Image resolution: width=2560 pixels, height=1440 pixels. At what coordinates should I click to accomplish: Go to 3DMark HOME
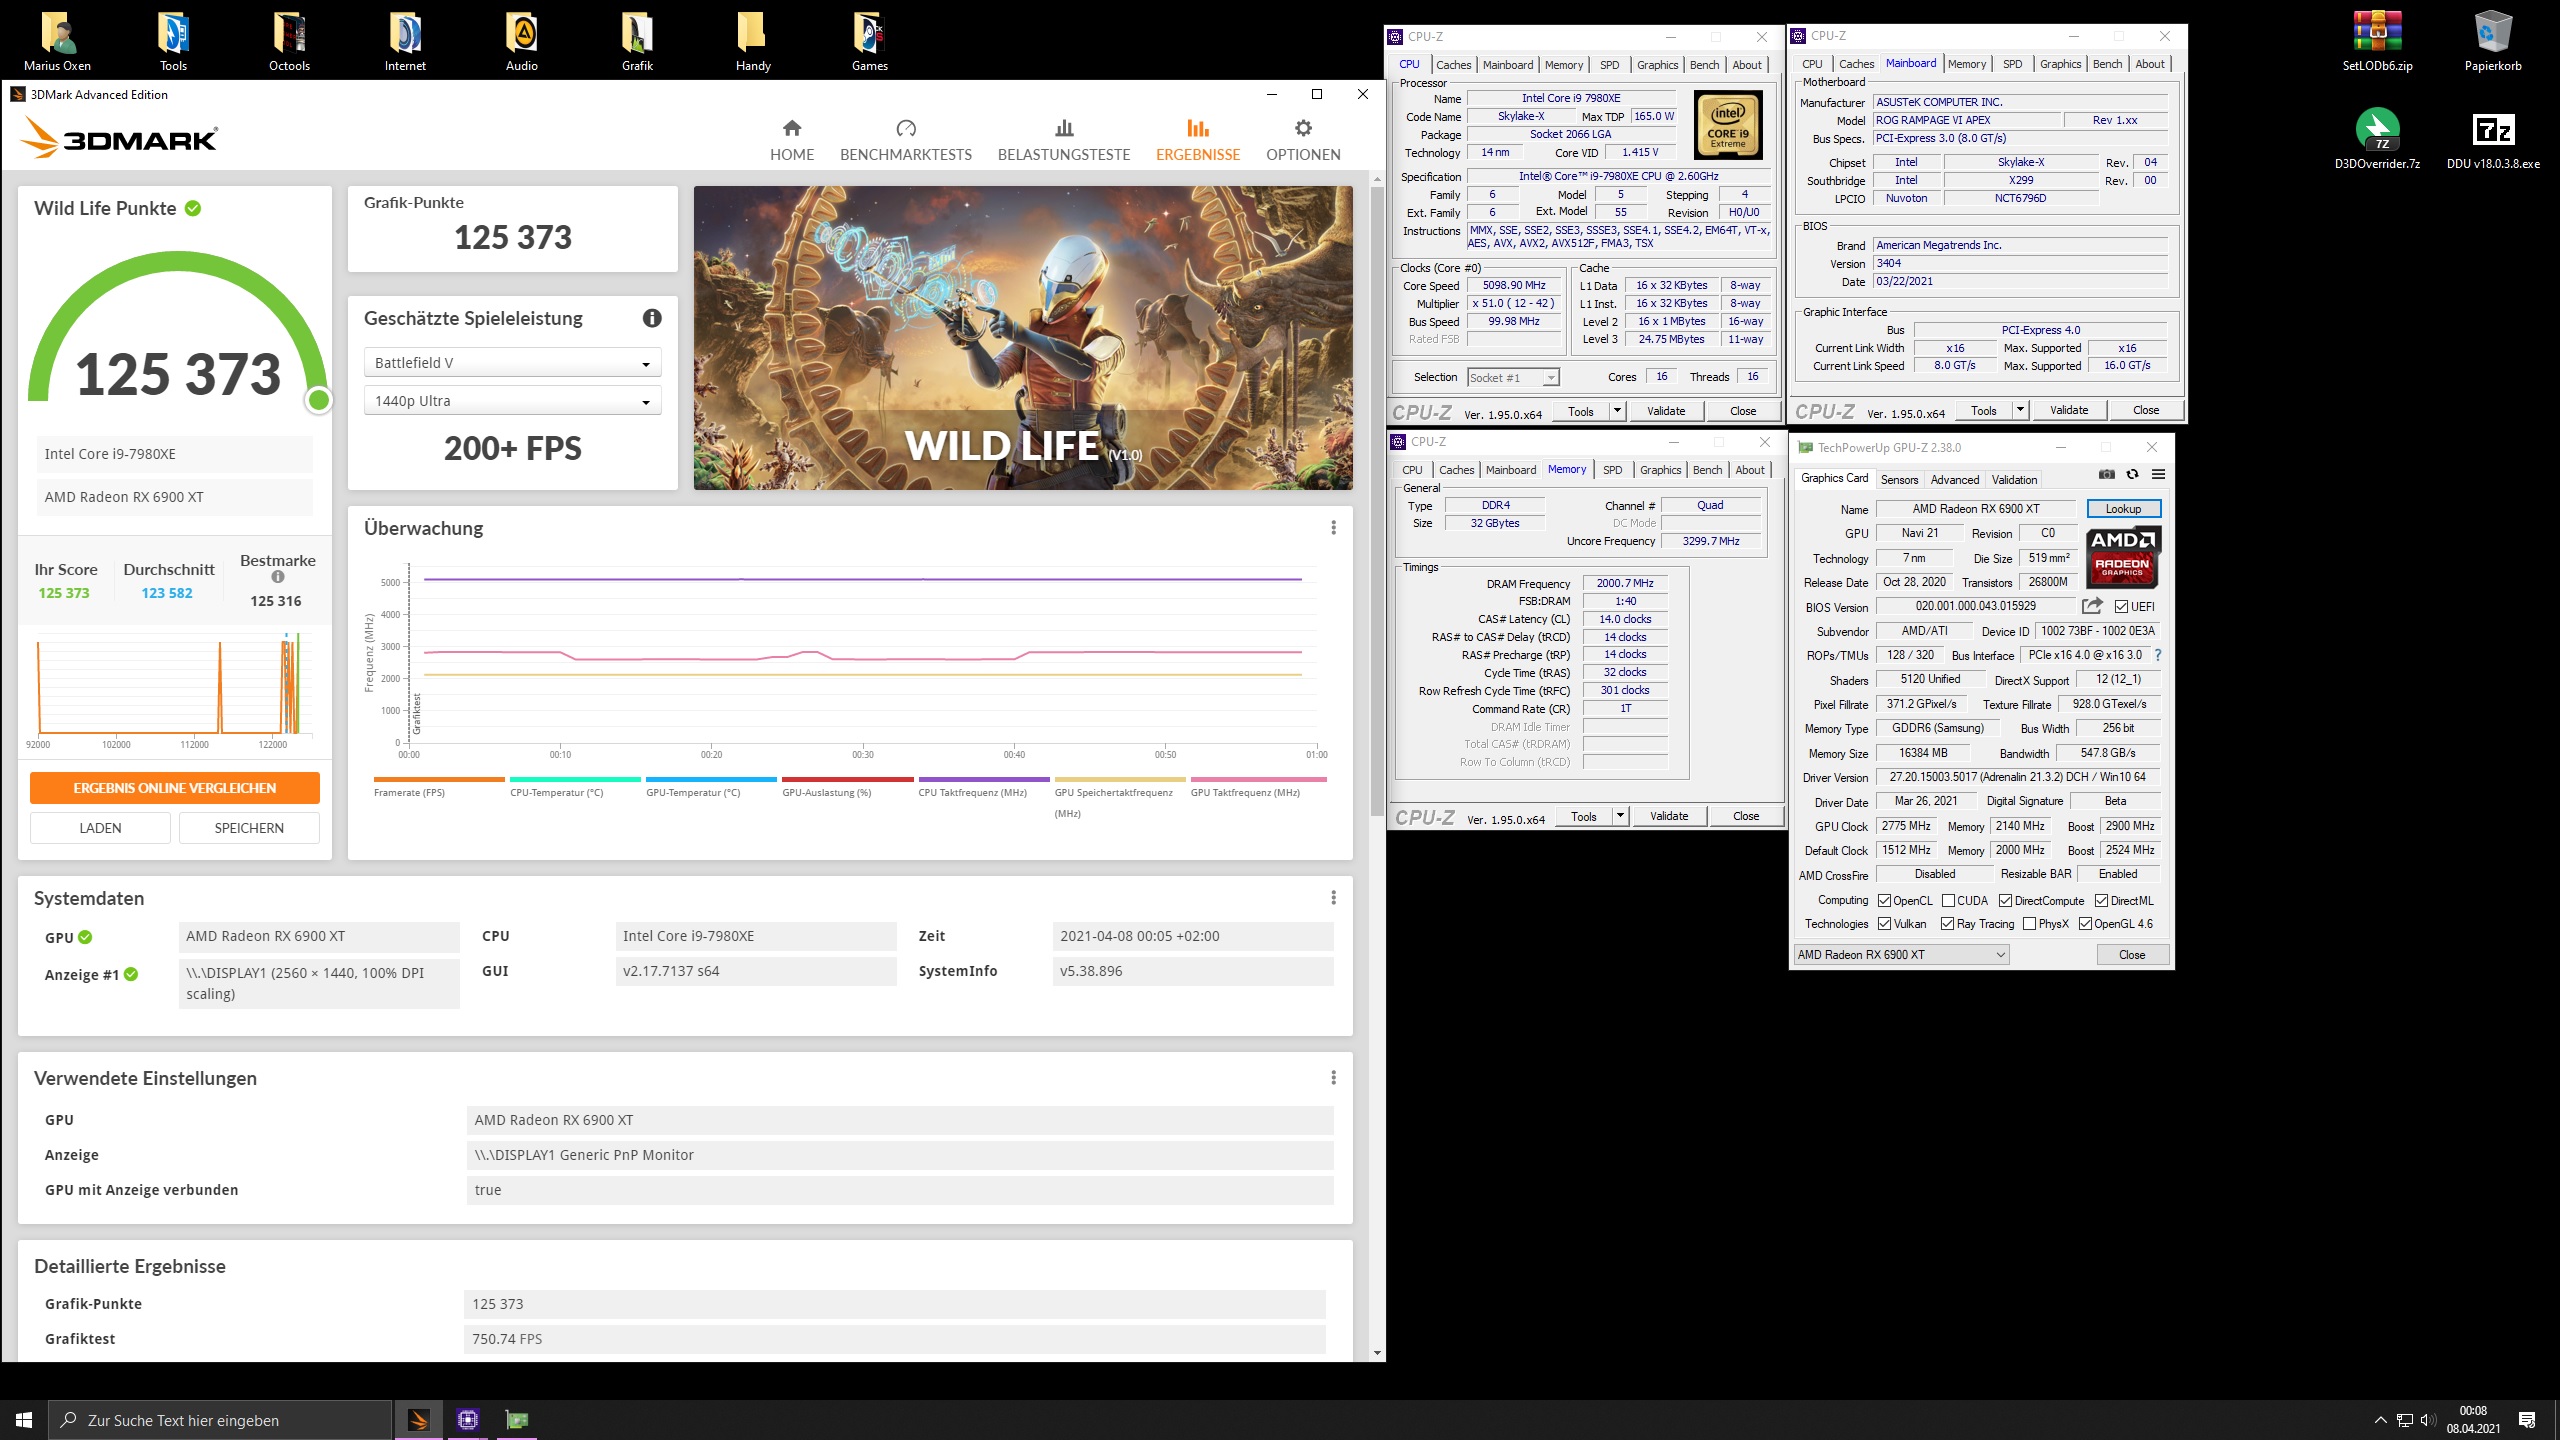click(792, 140)
